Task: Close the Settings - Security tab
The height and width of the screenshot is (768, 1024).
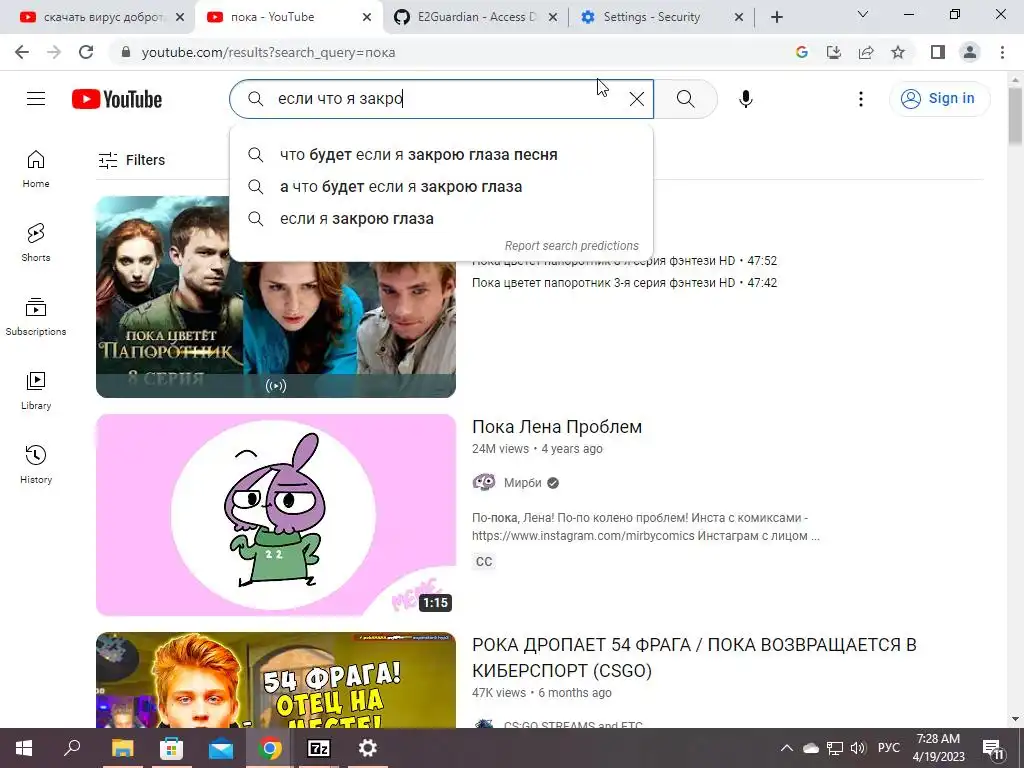Action: (739, 18)
